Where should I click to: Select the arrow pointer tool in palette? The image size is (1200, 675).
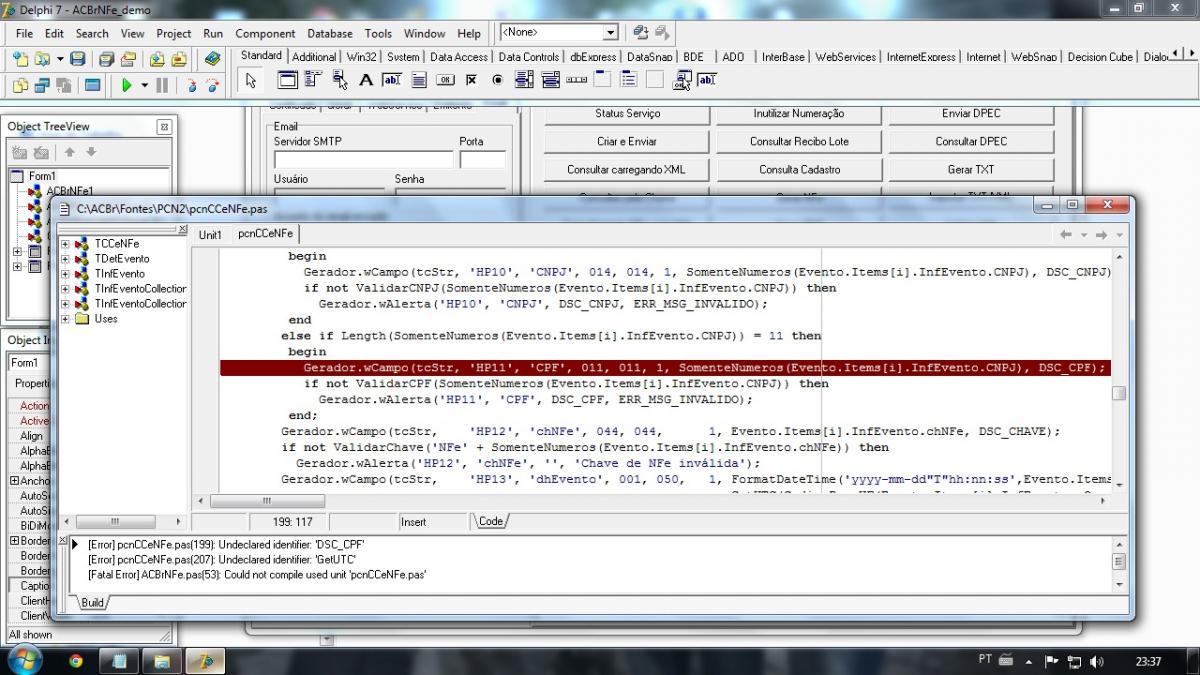(251, 80)
